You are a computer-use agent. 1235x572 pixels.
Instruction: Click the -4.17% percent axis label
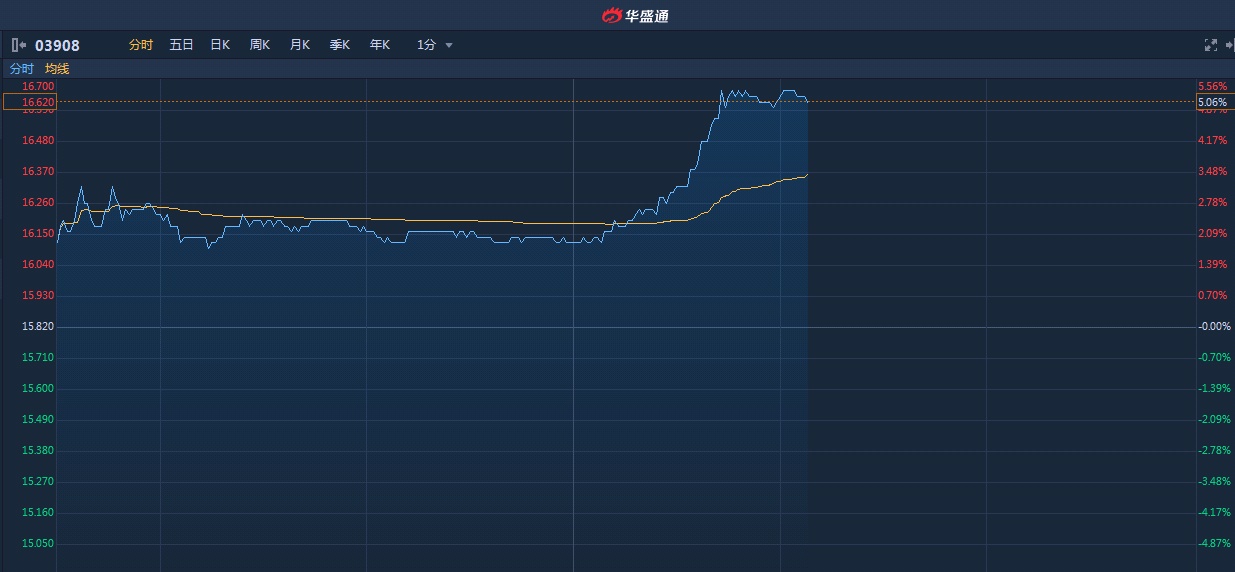[x=1215, y=513]
